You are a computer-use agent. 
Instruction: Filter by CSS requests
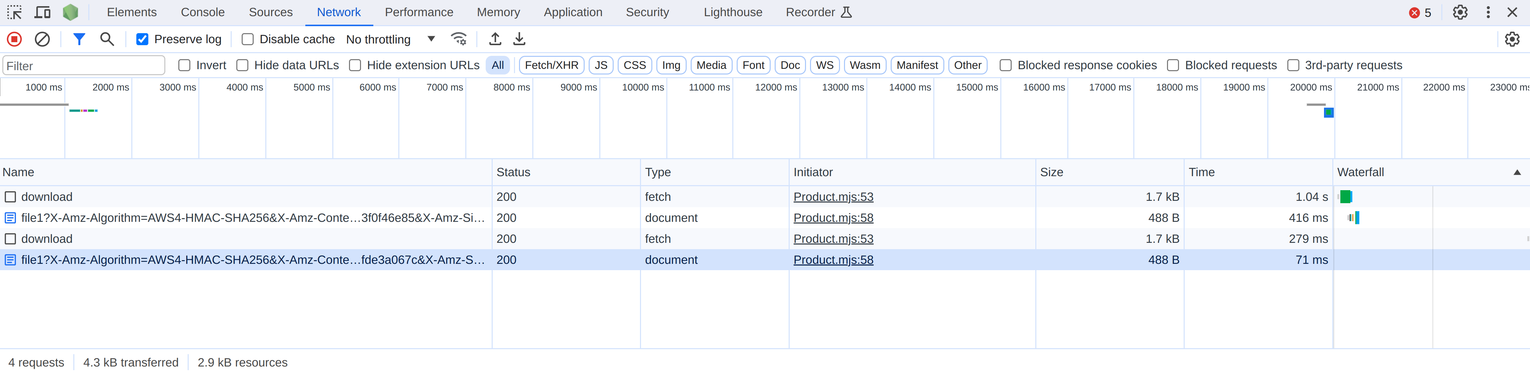(635, 65)
